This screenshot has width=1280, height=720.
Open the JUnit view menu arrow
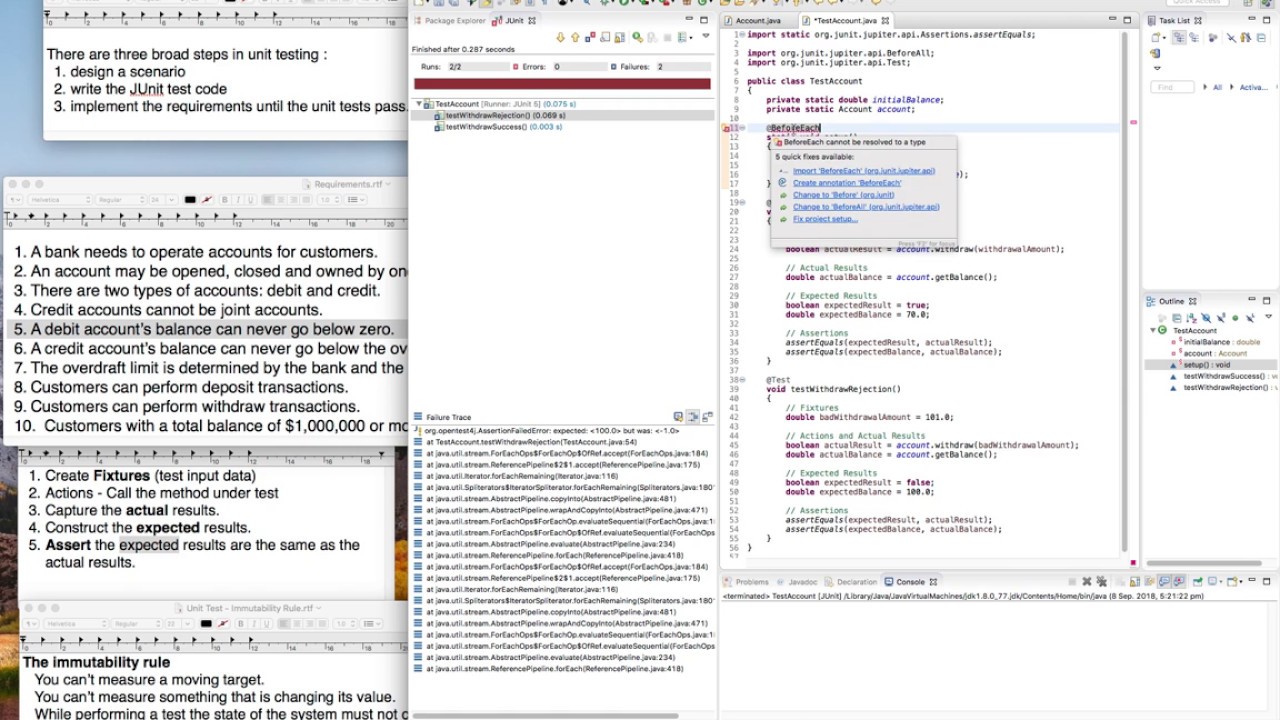(706, 36)
